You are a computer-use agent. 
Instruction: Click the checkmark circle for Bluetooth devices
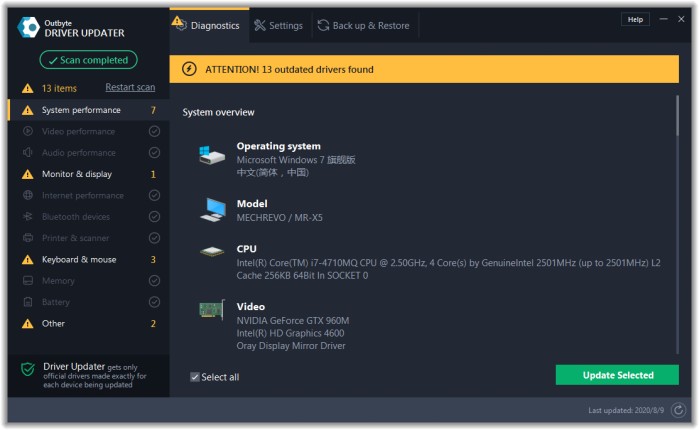pos(154,217)
